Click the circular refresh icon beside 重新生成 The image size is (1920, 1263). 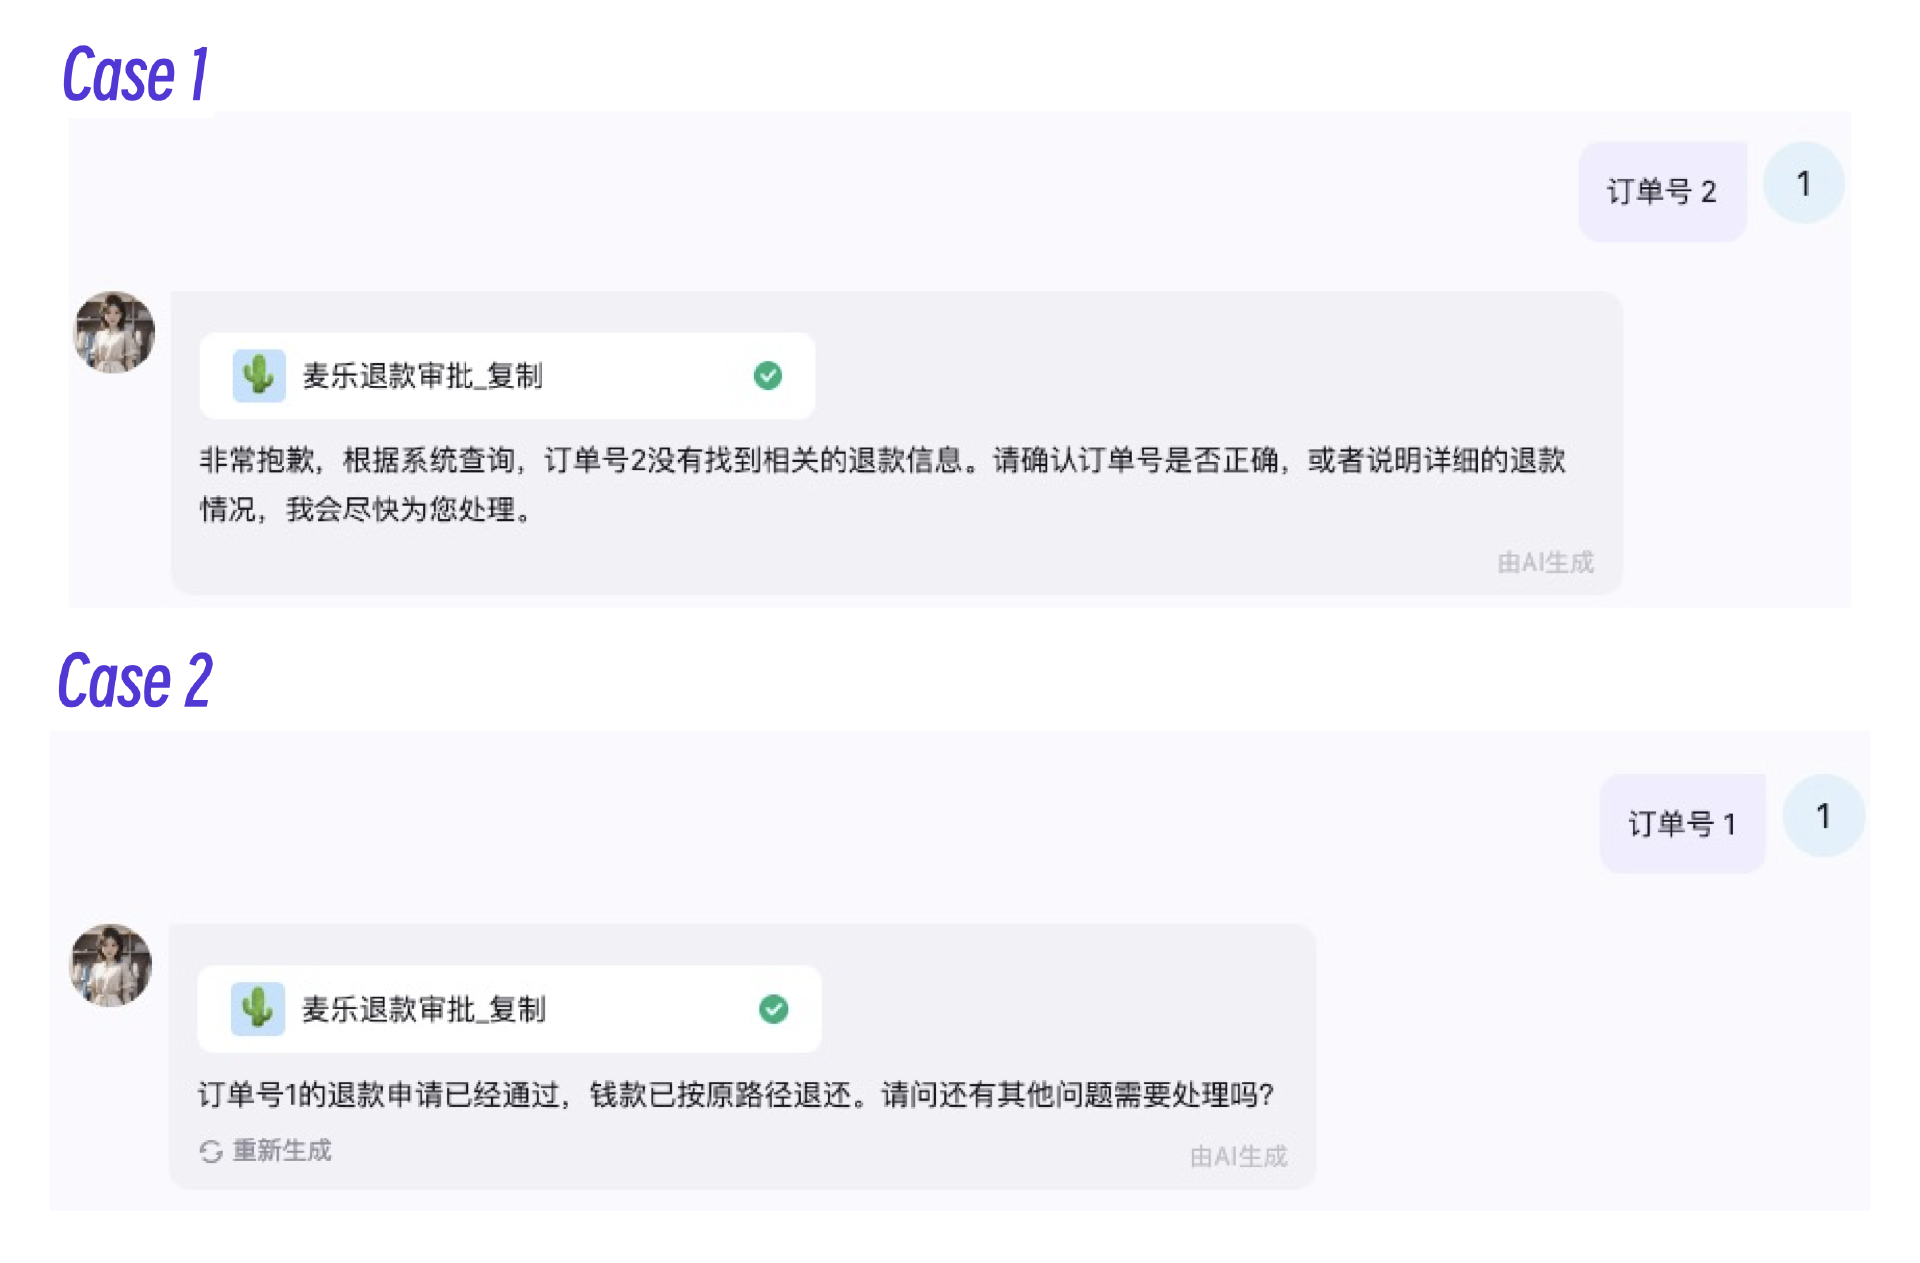(x=211, y=1152)
